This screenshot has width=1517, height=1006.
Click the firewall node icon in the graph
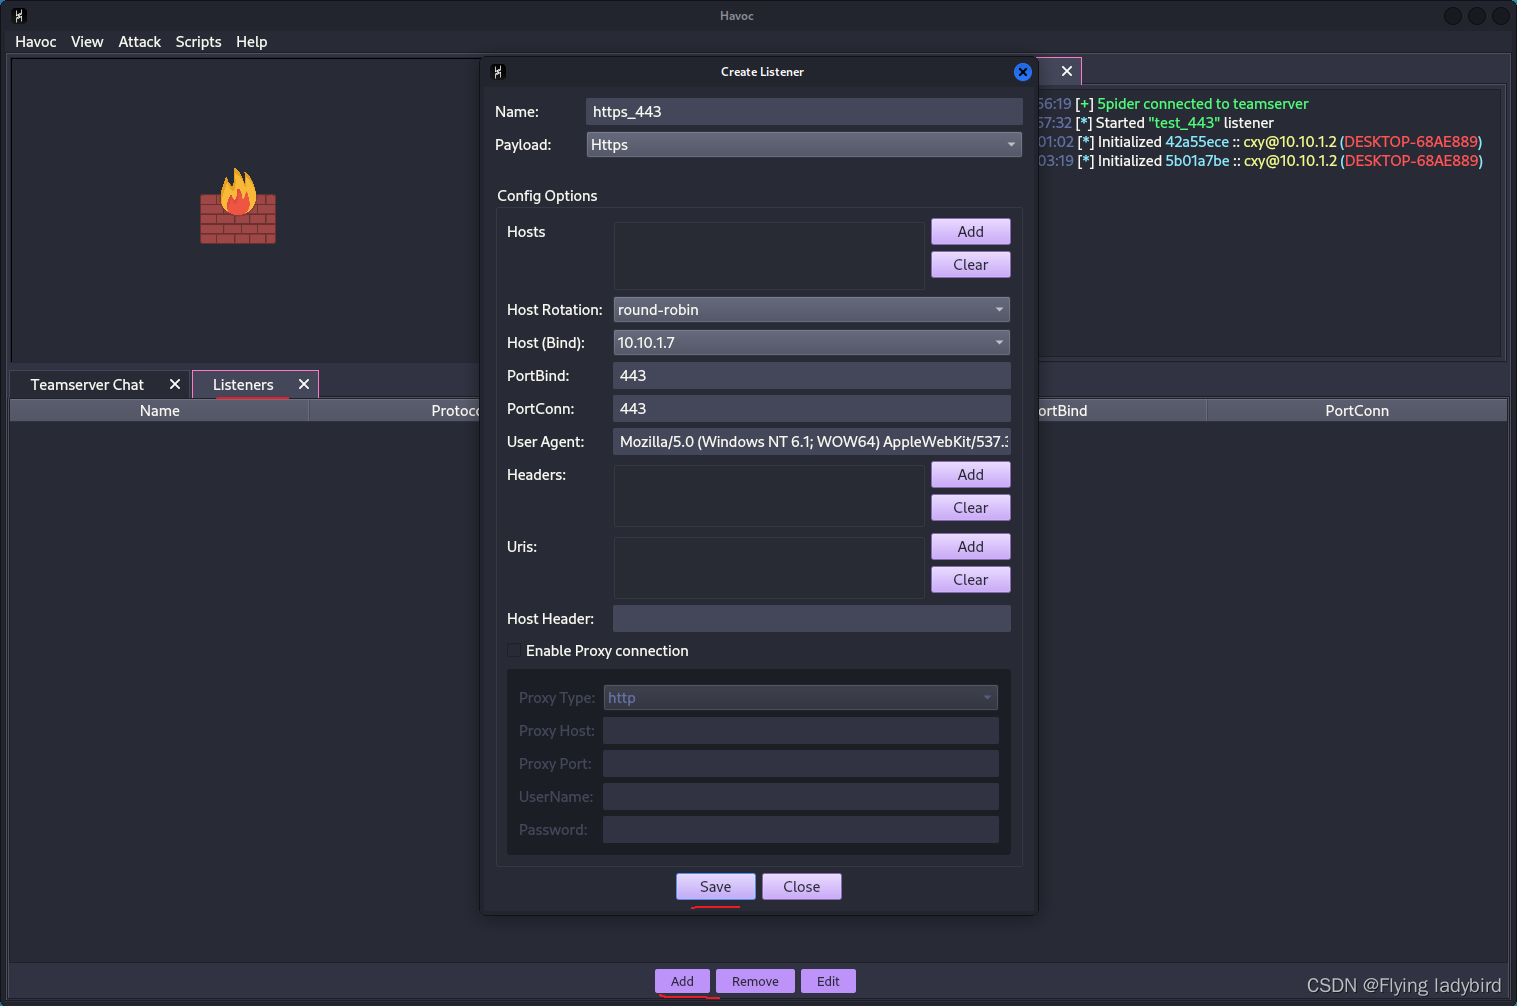238,206
